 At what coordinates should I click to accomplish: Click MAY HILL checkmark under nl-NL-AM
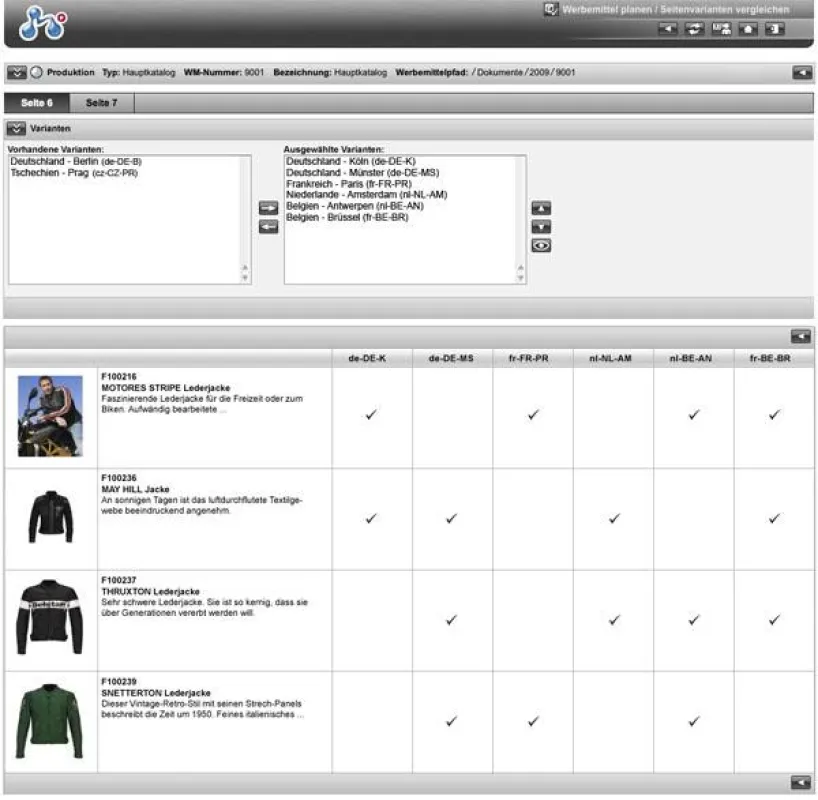point(615,518)
